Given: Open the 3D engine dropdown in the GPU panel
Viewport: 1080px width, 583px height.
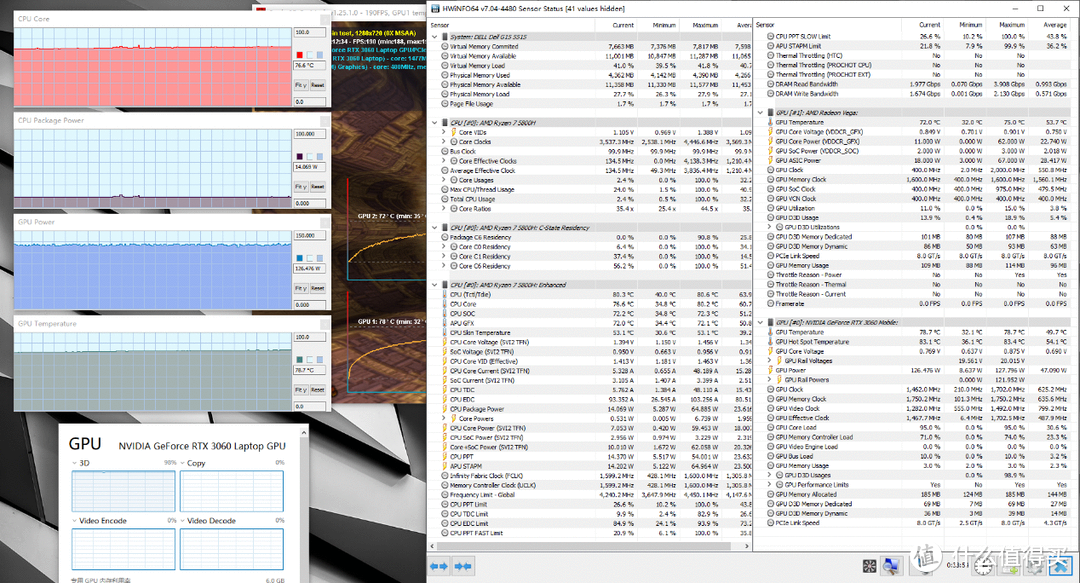Looking at the screenshot, I should coord(74,463).
